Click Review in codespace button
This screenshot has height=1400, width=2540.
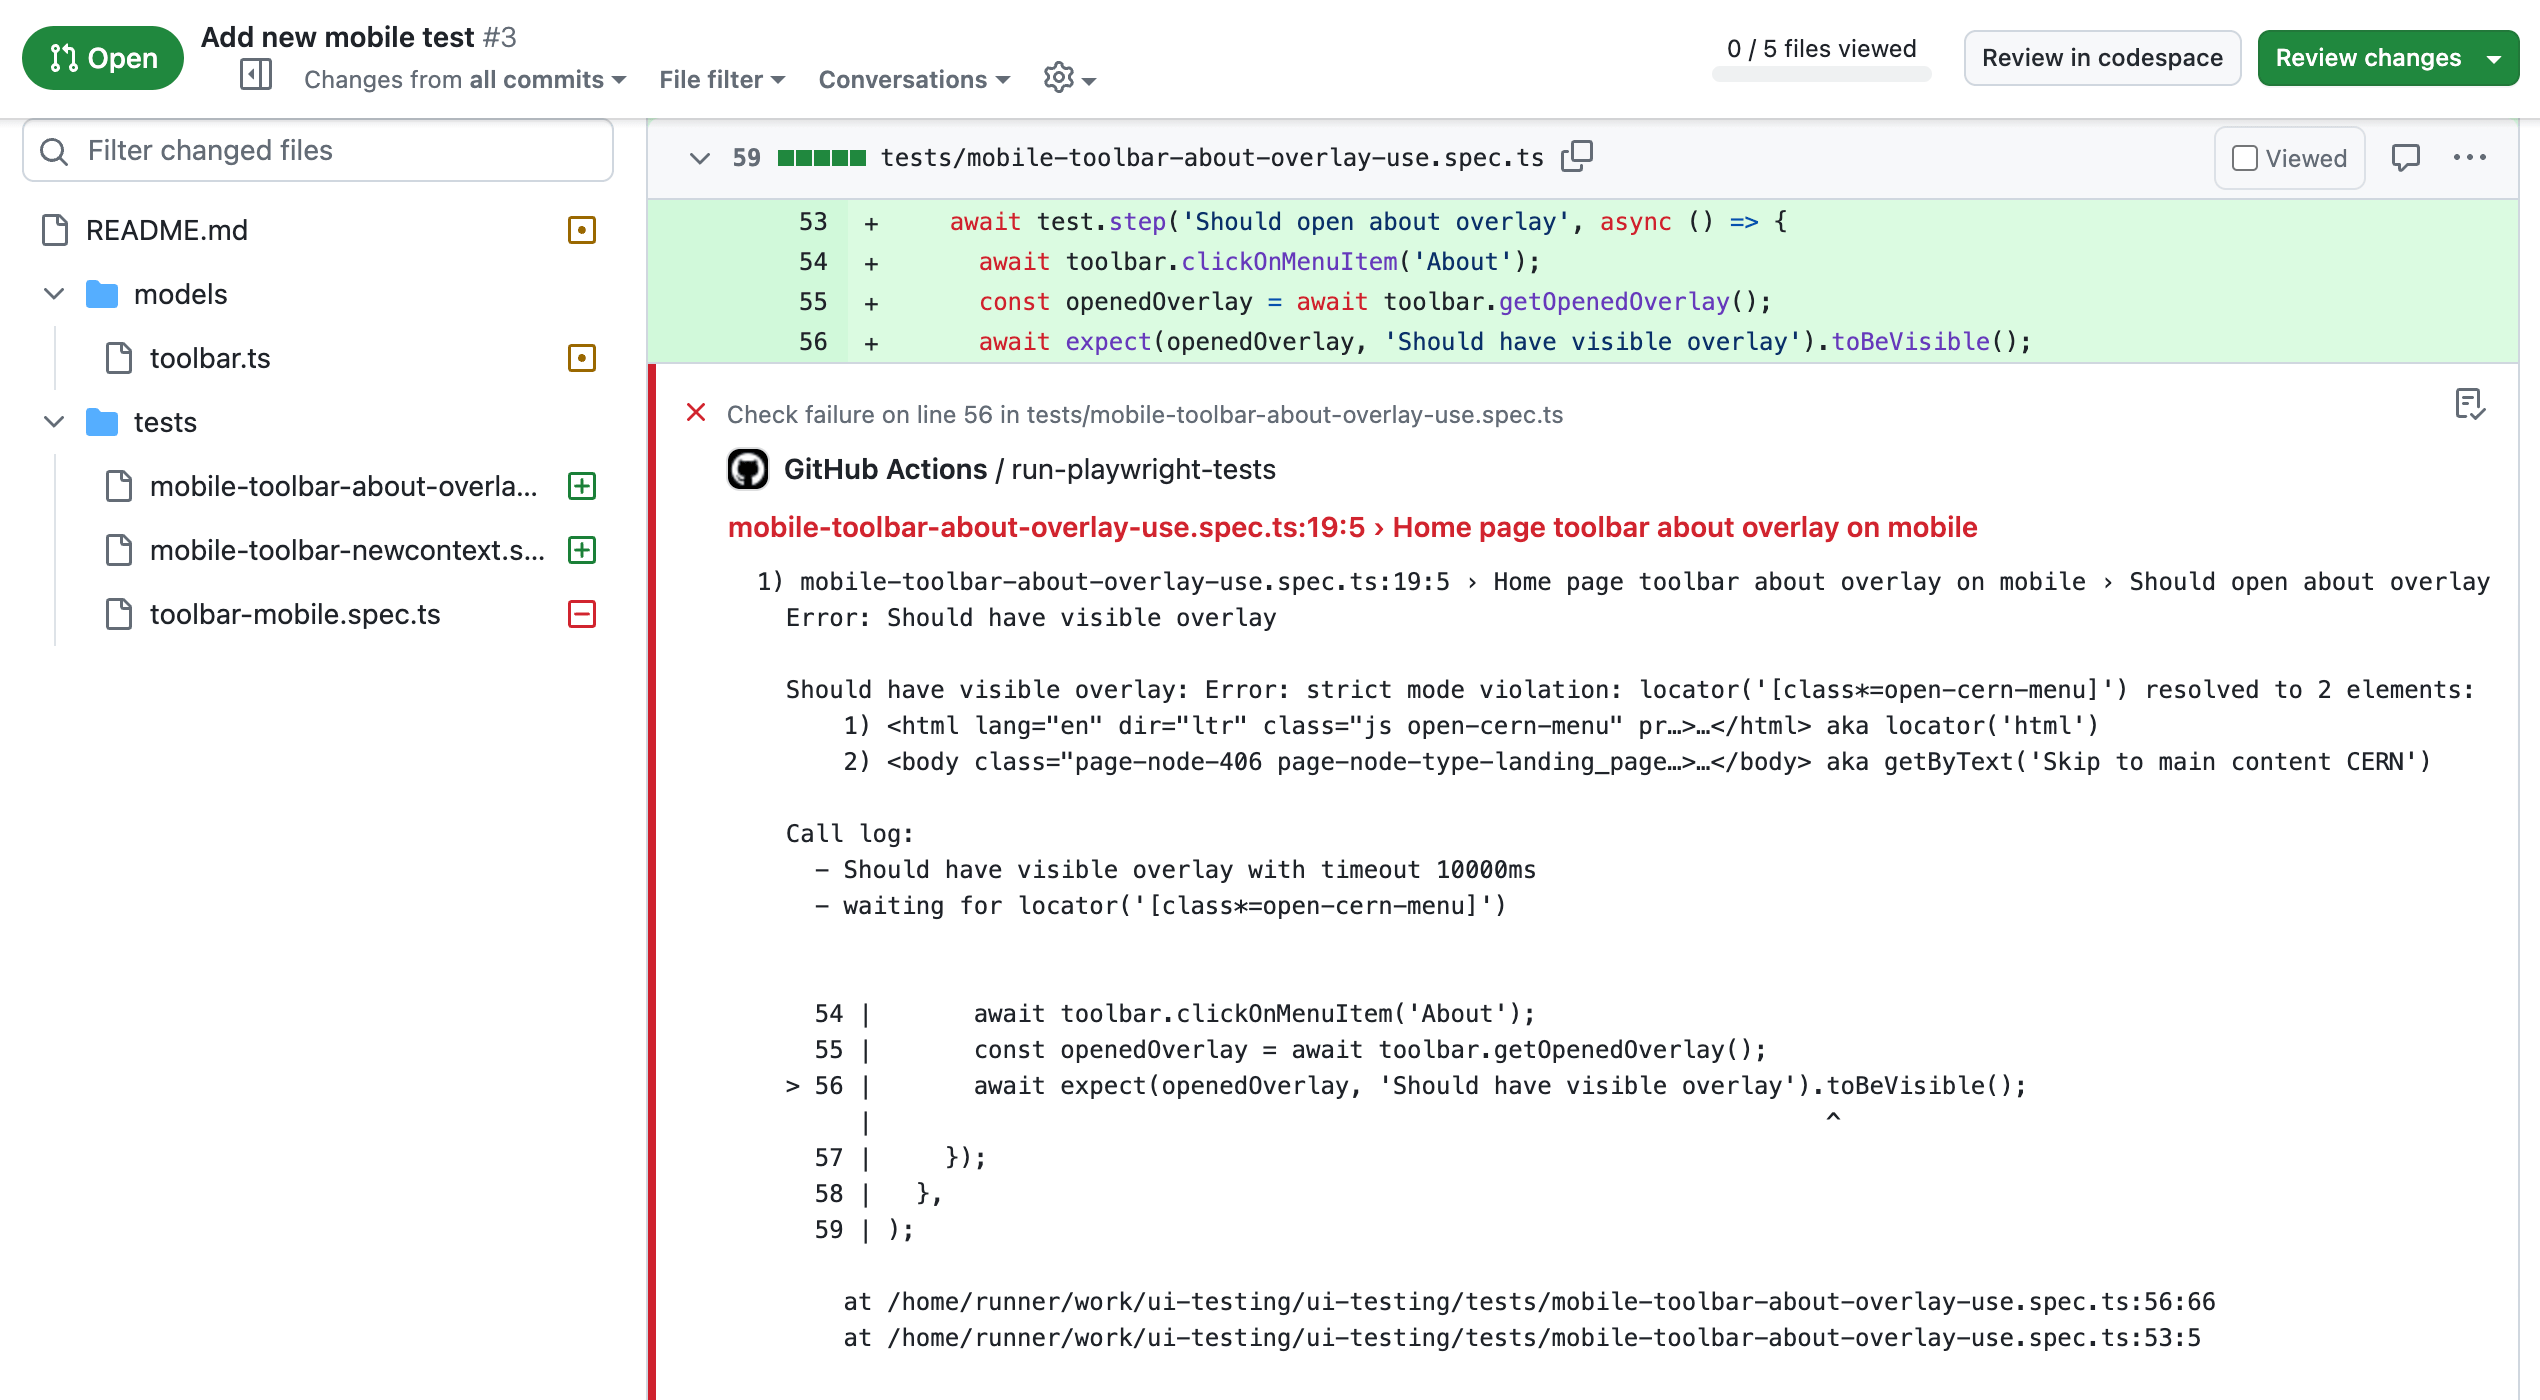point(2102,57)
